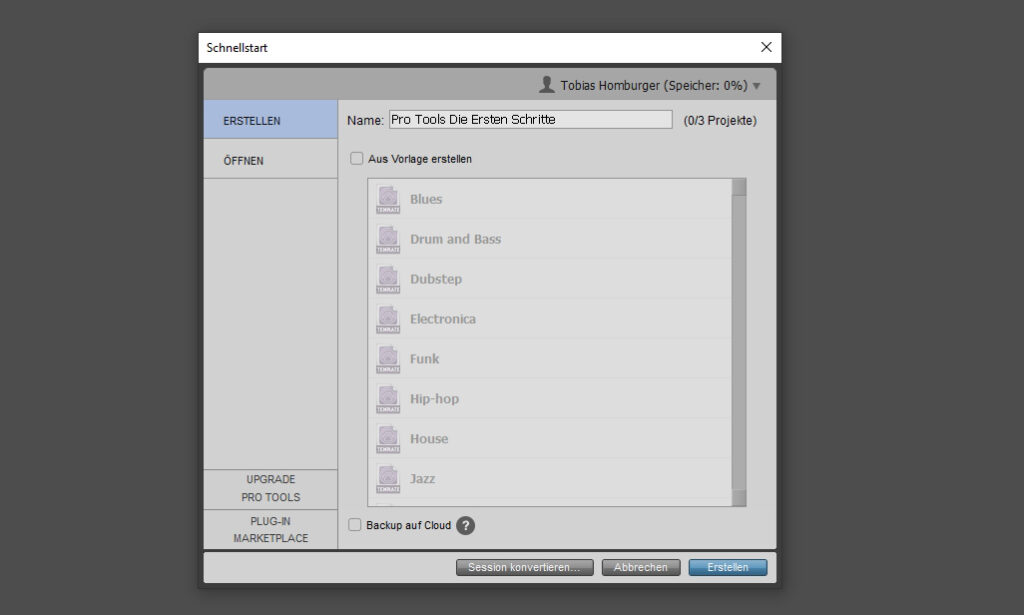Click the project Name input field
Image resolution: width=1024 pixels, height=615 pixels.
pyautogui.click(x=530, y=119)
